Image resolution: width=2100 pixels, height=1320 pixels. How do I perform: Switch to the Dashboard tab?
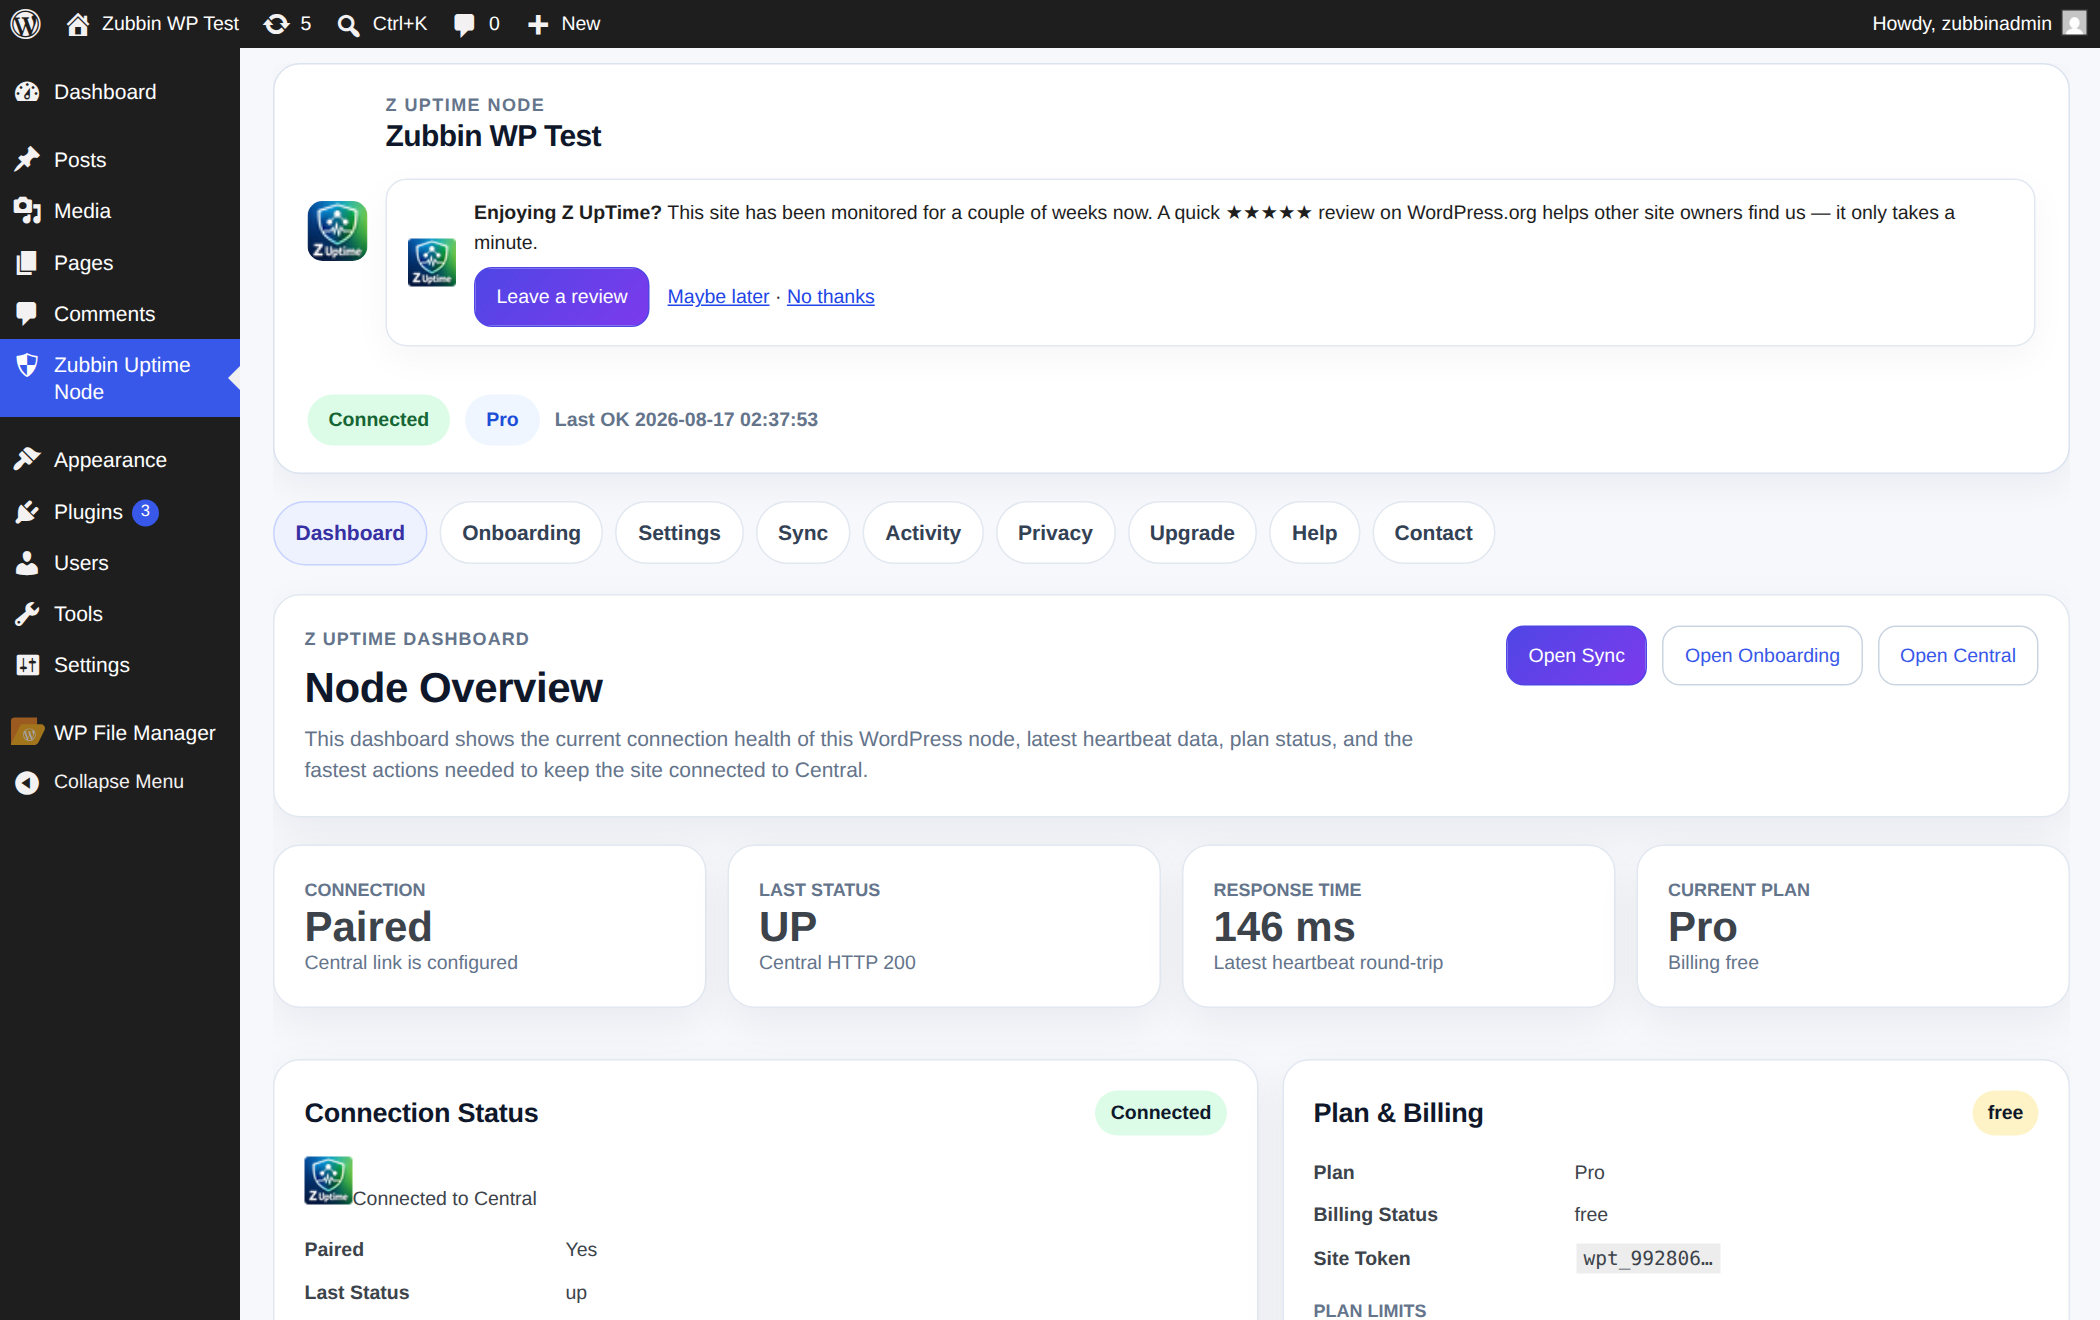[x=350, y=533]
